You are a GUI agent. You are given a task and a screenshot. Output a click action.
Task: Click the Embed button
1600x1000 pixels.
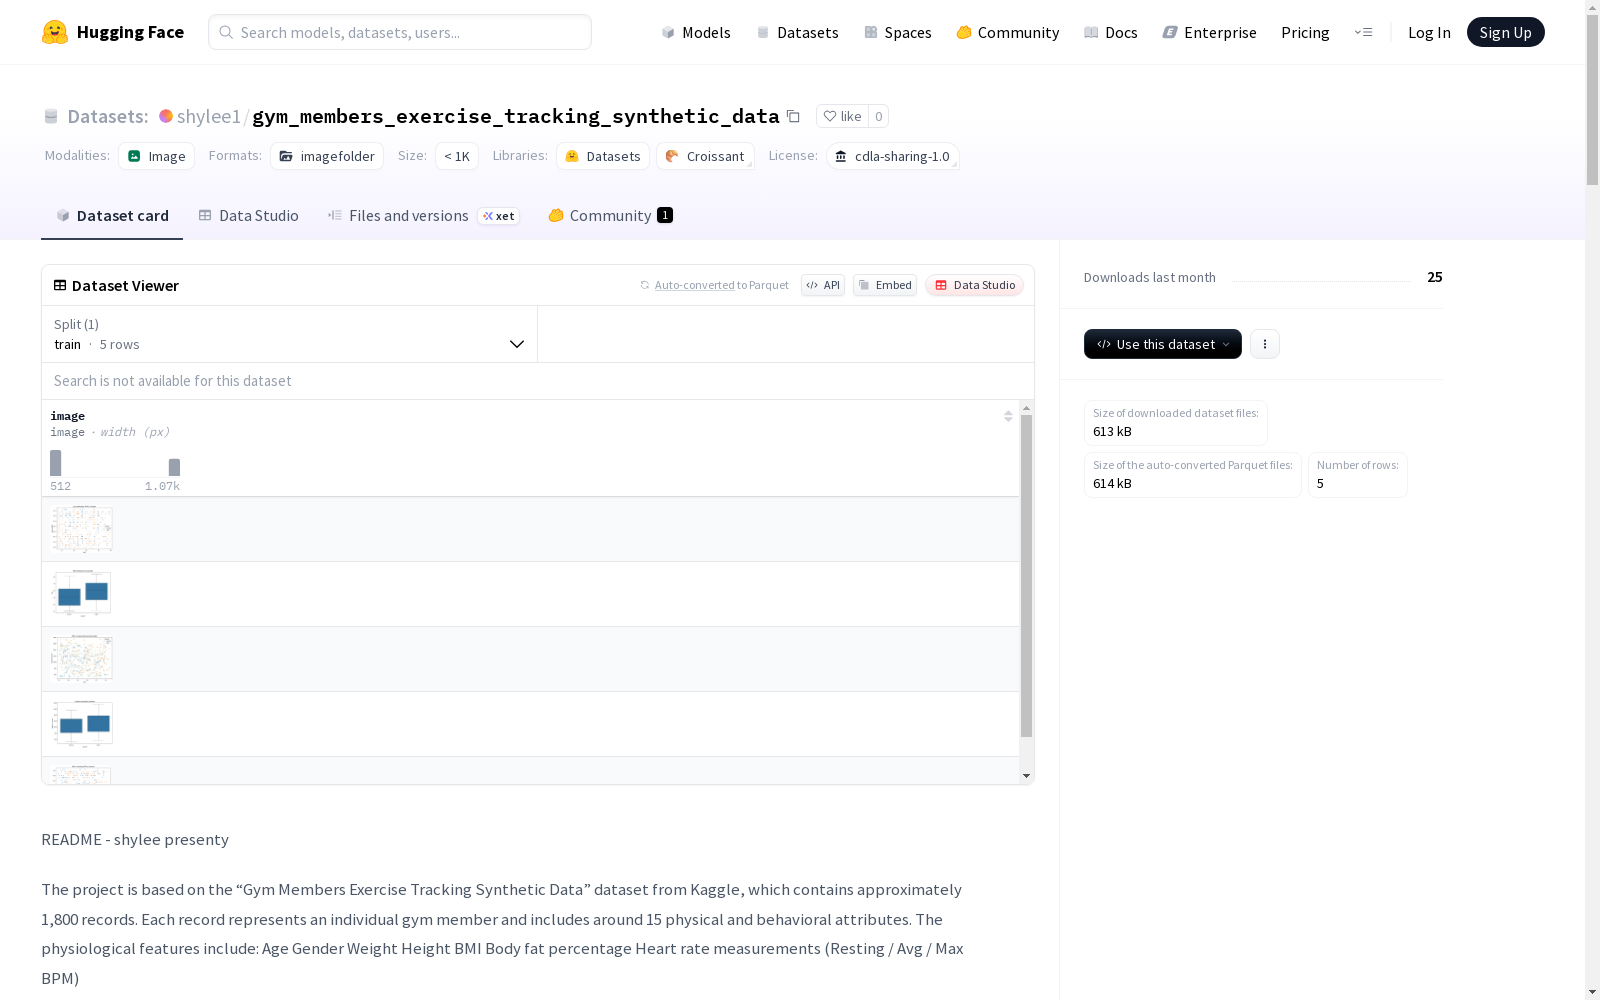click(885, 285)
